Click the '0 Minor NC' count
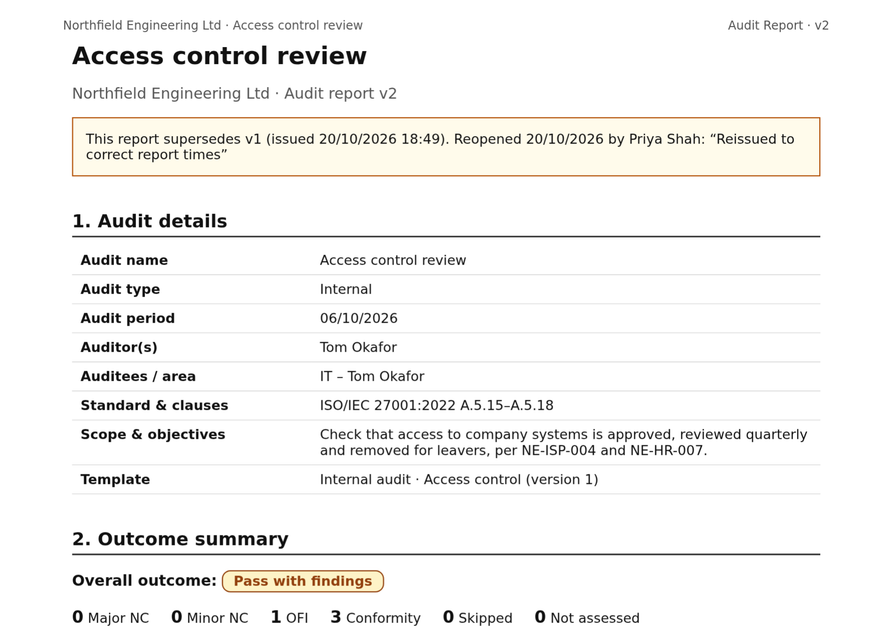The height and width of the screenshot is (638, 893). [210, 617]
